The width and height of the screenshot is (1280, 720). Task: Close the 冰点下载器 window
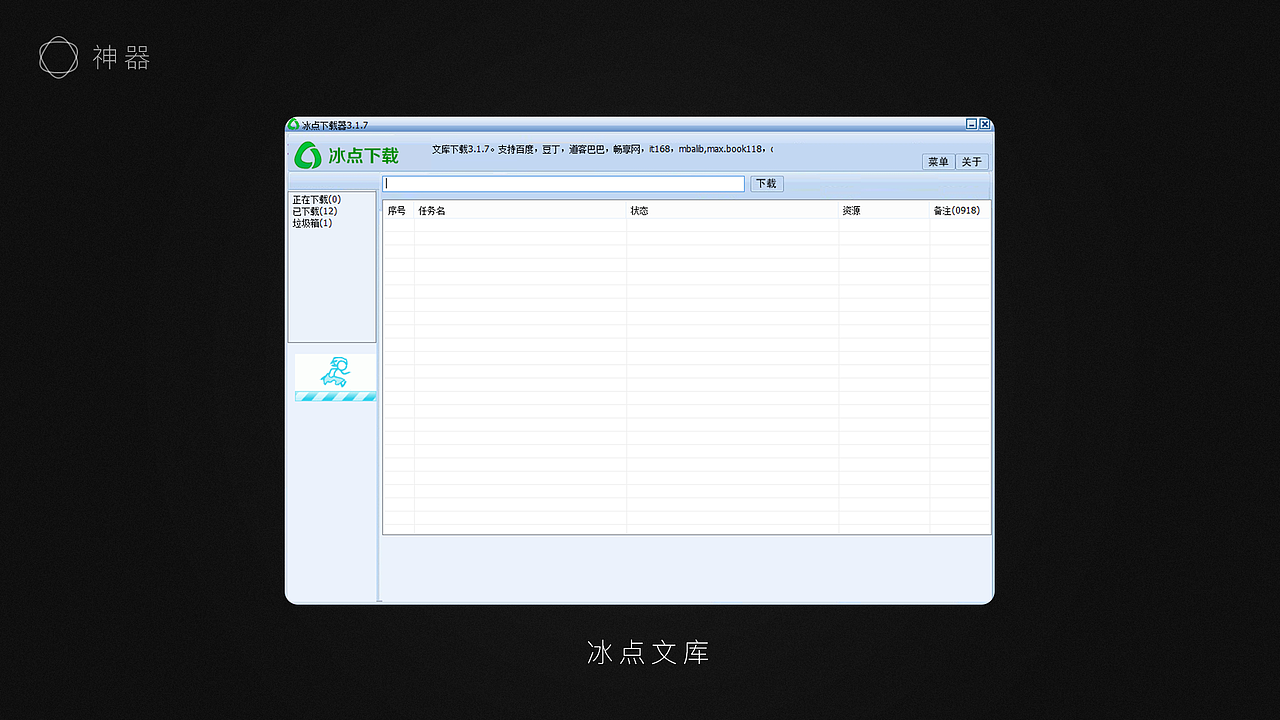click(x=985, y=124)
